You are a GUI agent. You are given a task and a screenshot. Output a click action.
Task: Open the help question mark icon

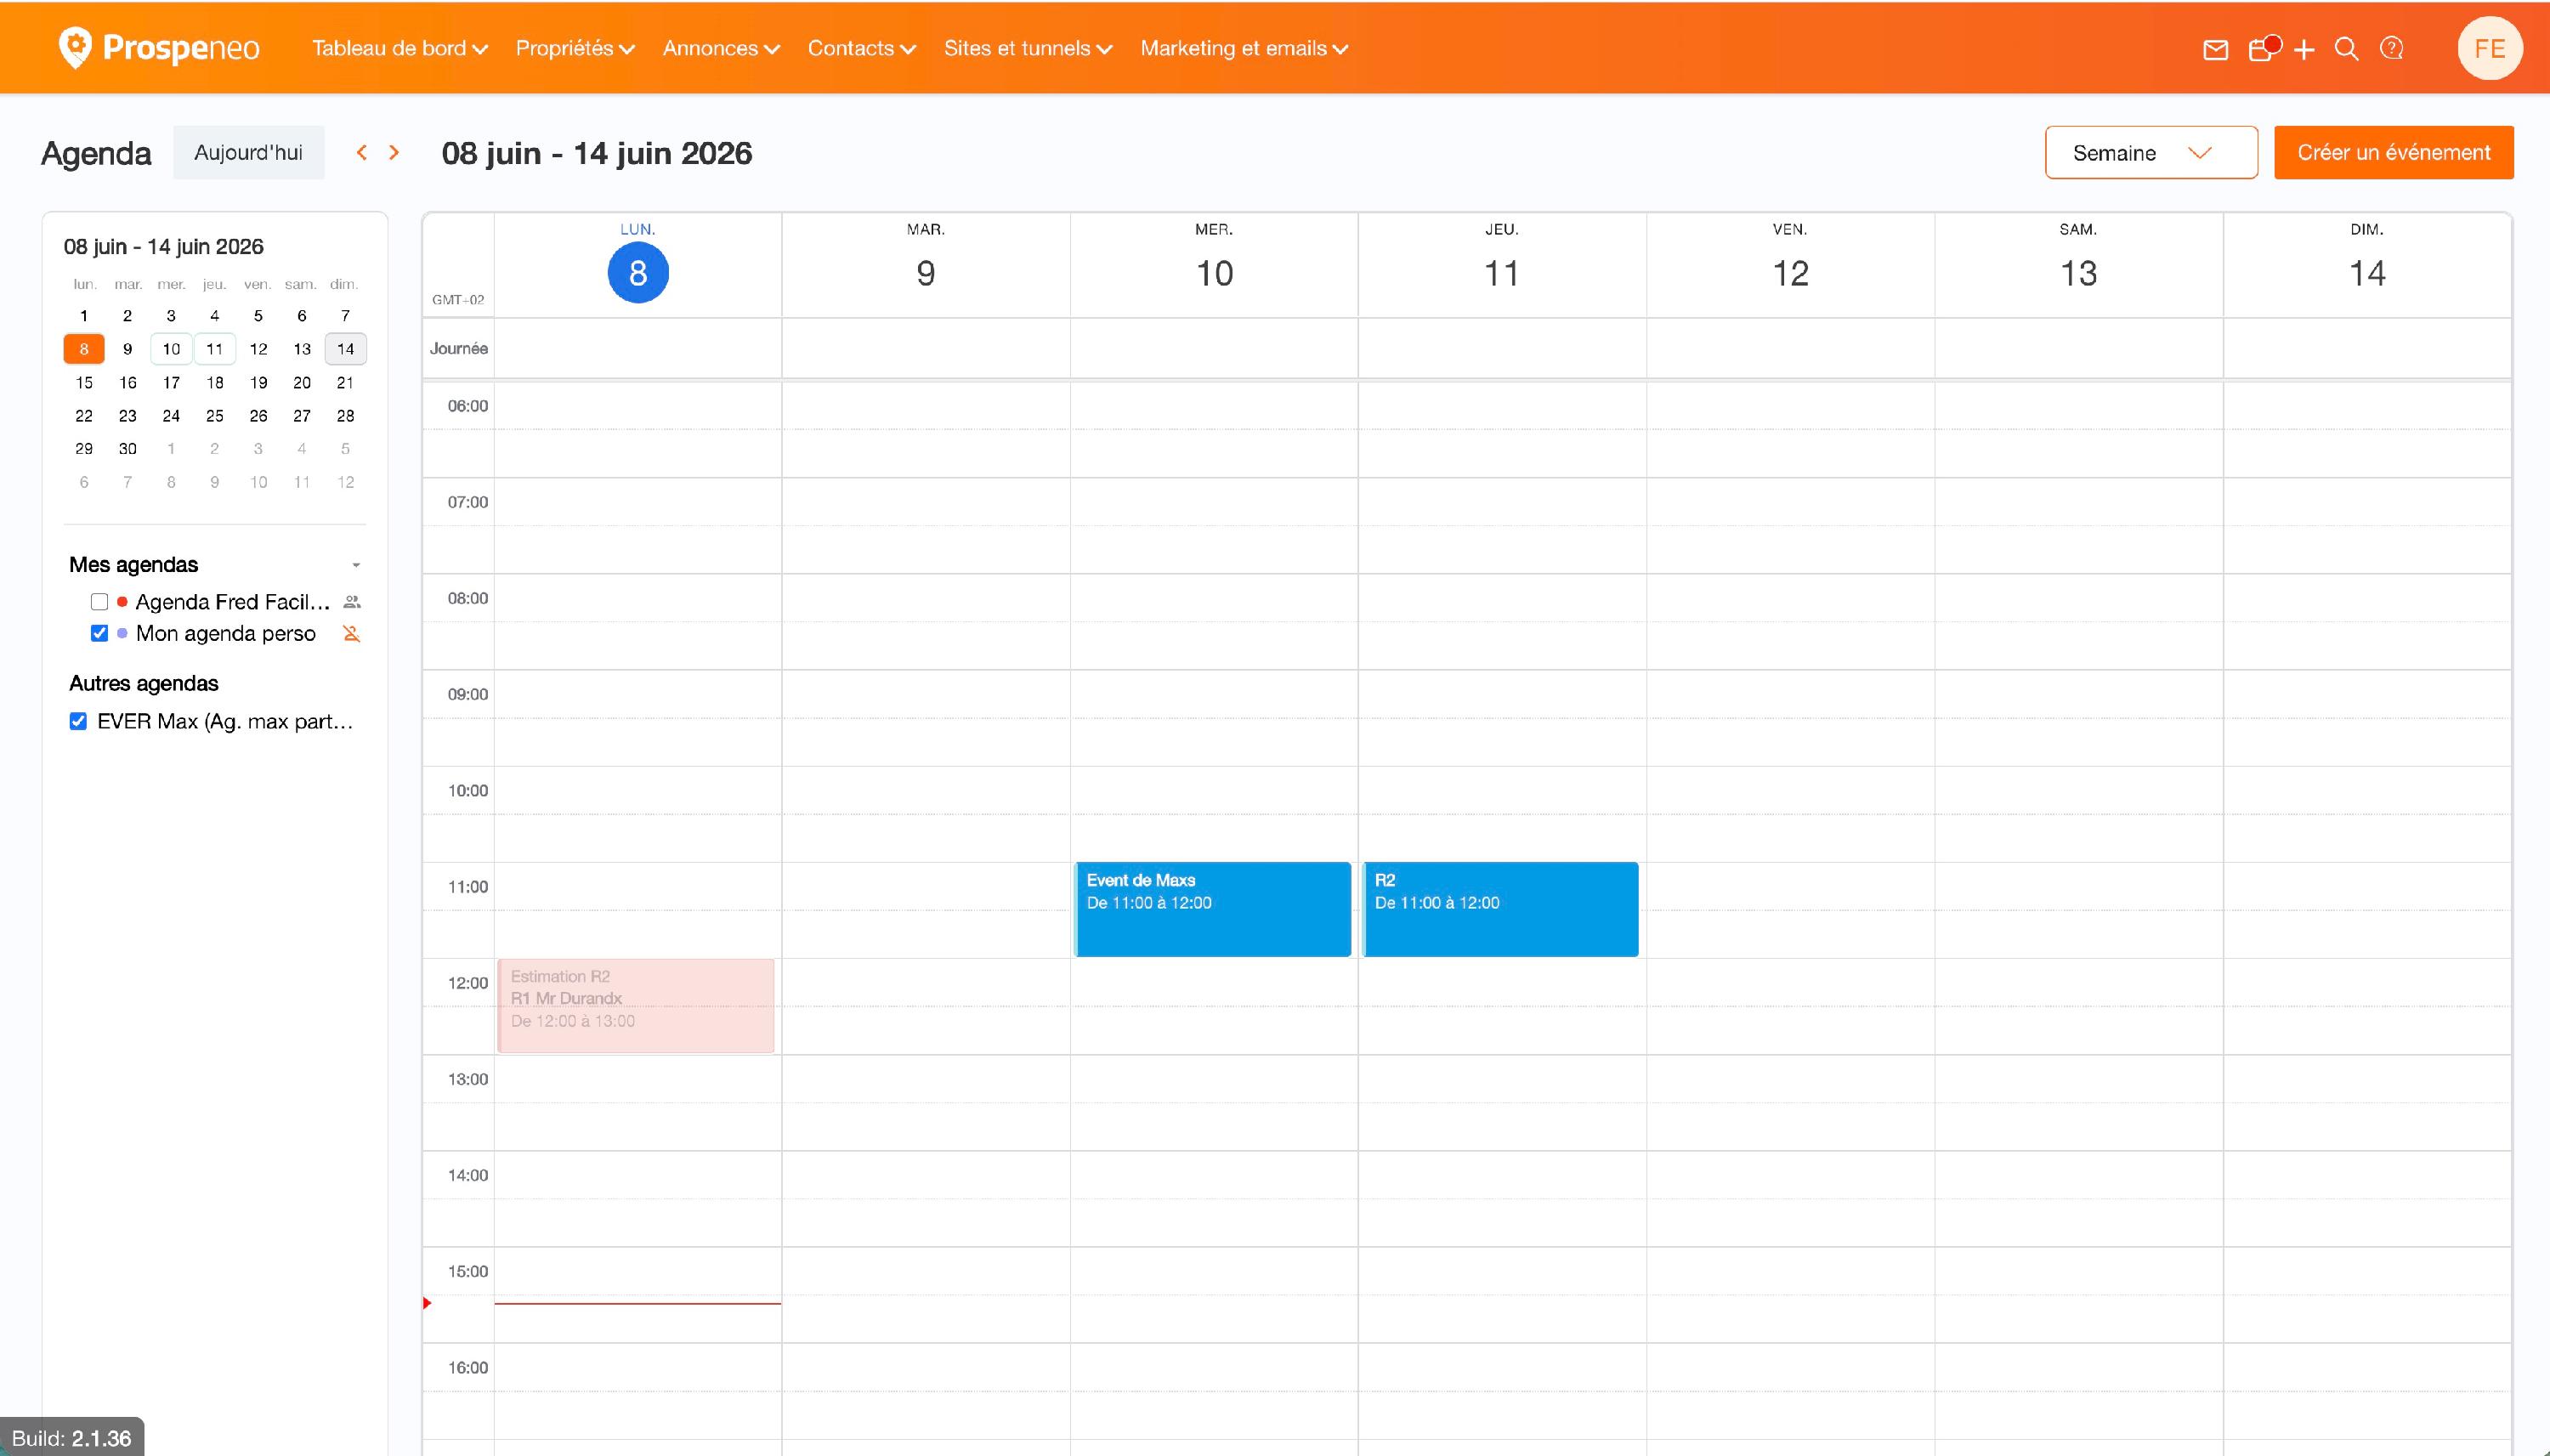pos(2391,48)
